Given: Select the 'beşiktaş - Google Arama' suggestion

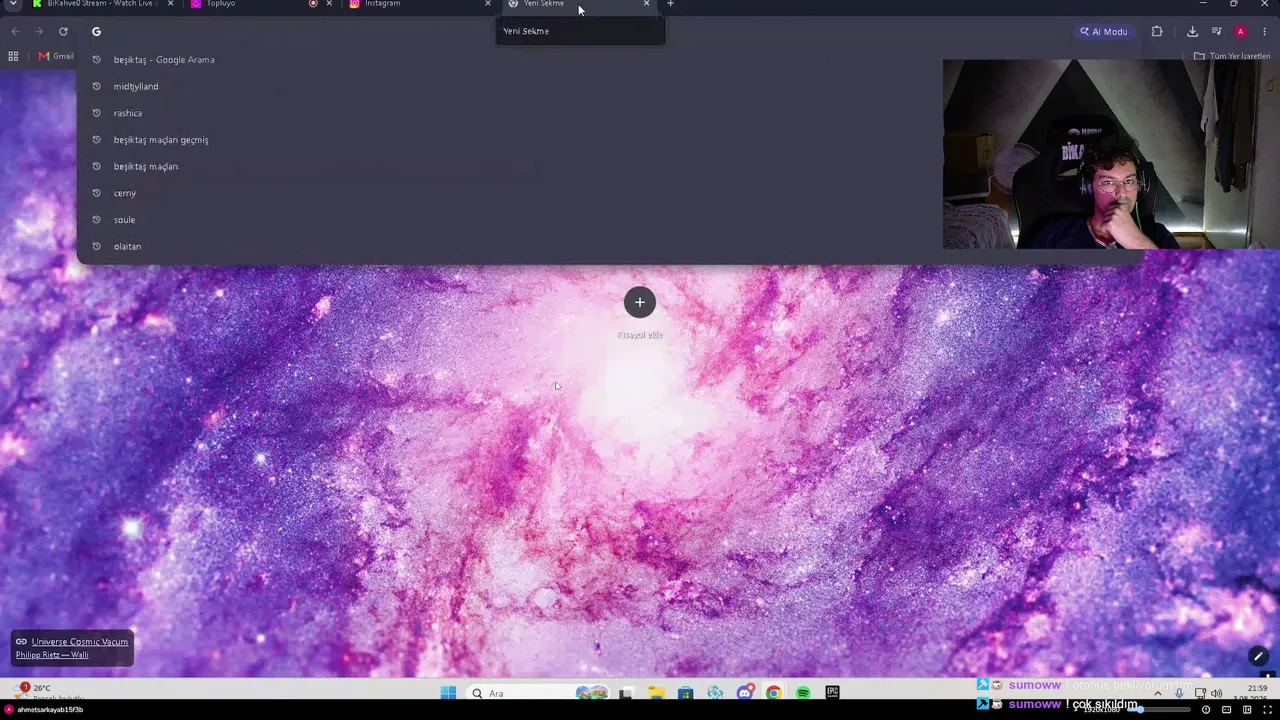Looking at the screenshot, I should [609, 60].
